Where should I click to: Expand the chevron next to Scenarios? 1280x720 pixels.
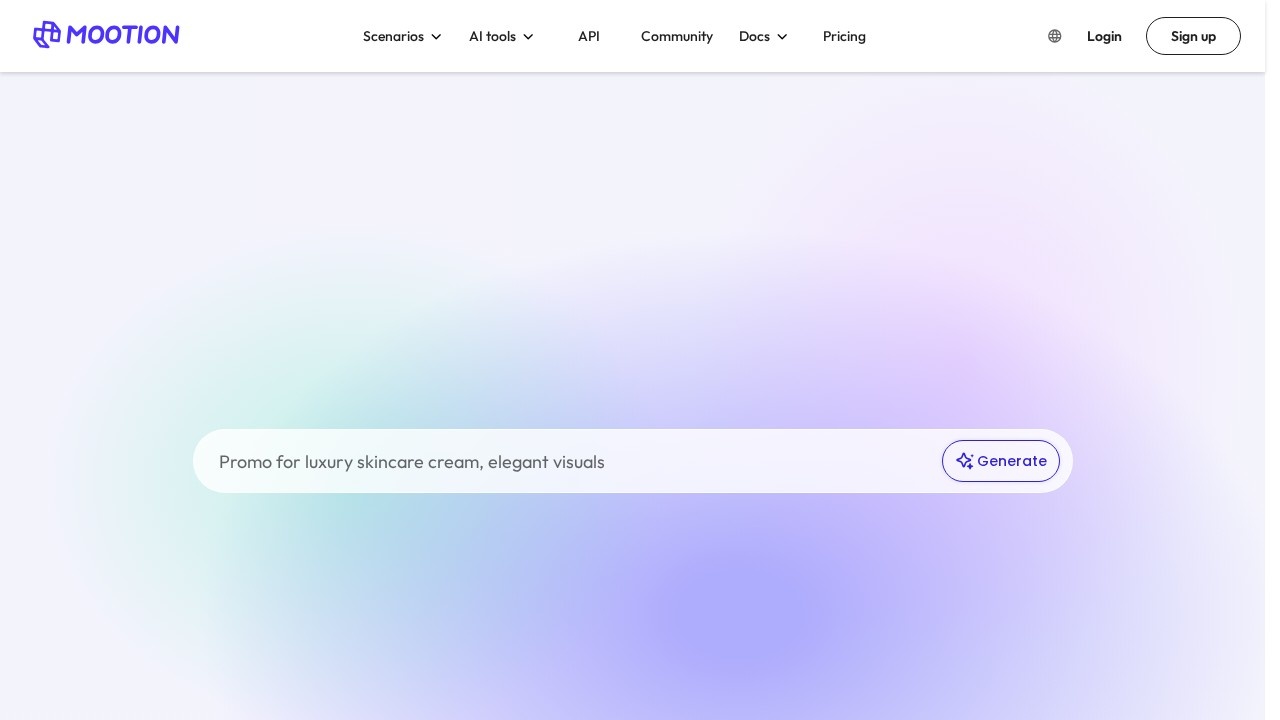pos(436,37)
